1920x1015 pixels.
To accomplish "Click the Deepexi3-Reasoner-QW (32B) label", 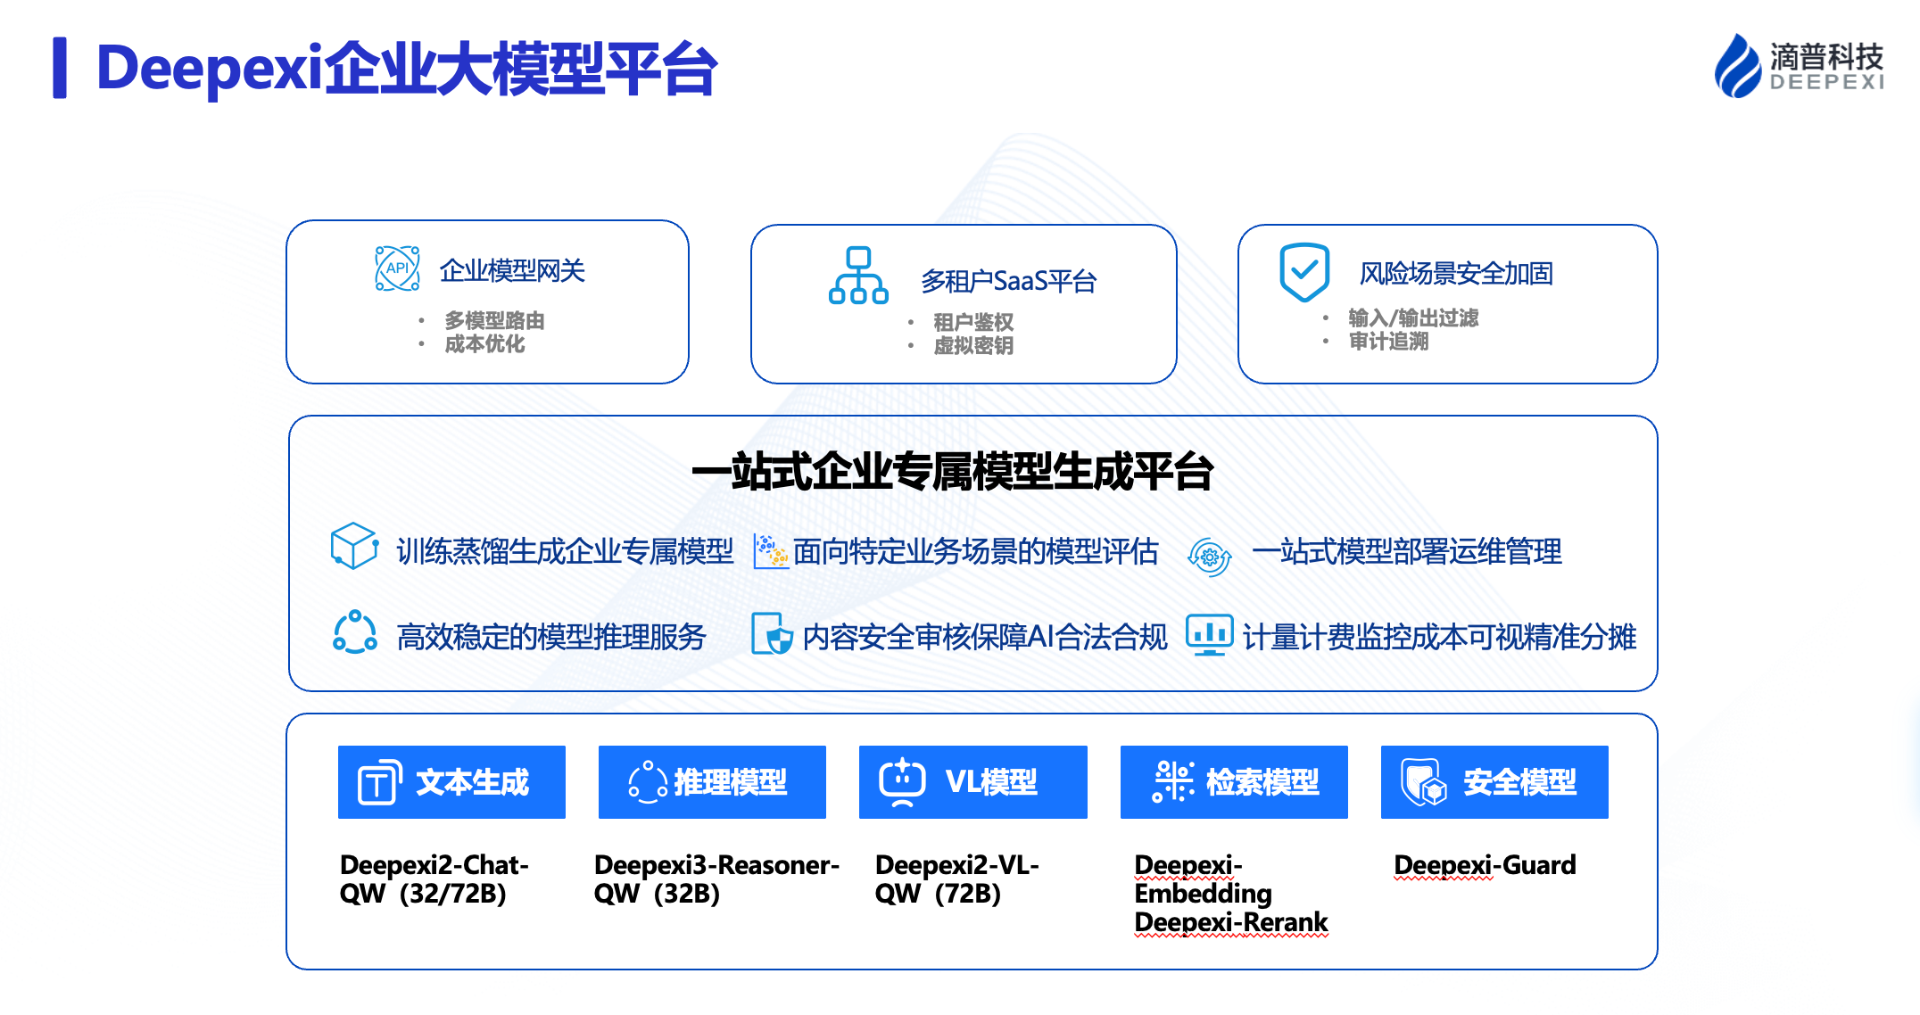I will coord(717,879).
